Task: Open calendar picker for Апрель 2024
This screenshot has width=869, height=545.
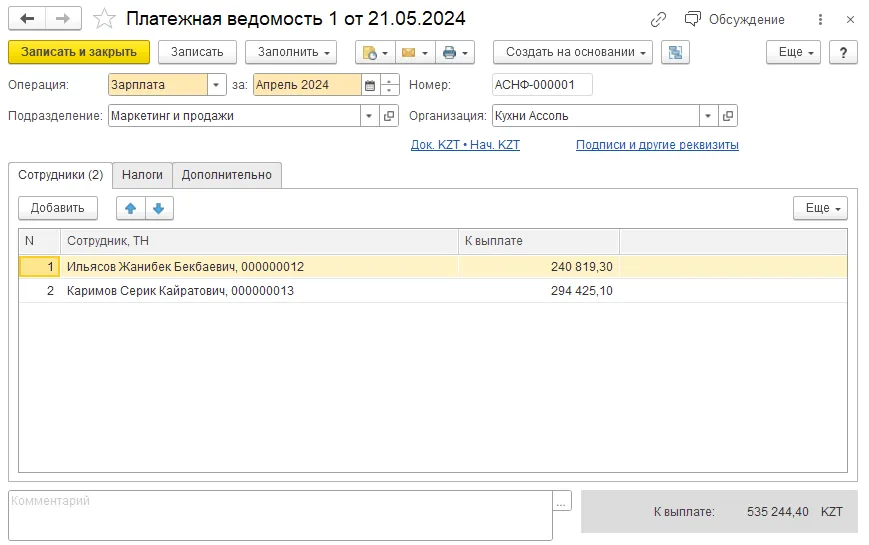Action: tap(370, 85)
